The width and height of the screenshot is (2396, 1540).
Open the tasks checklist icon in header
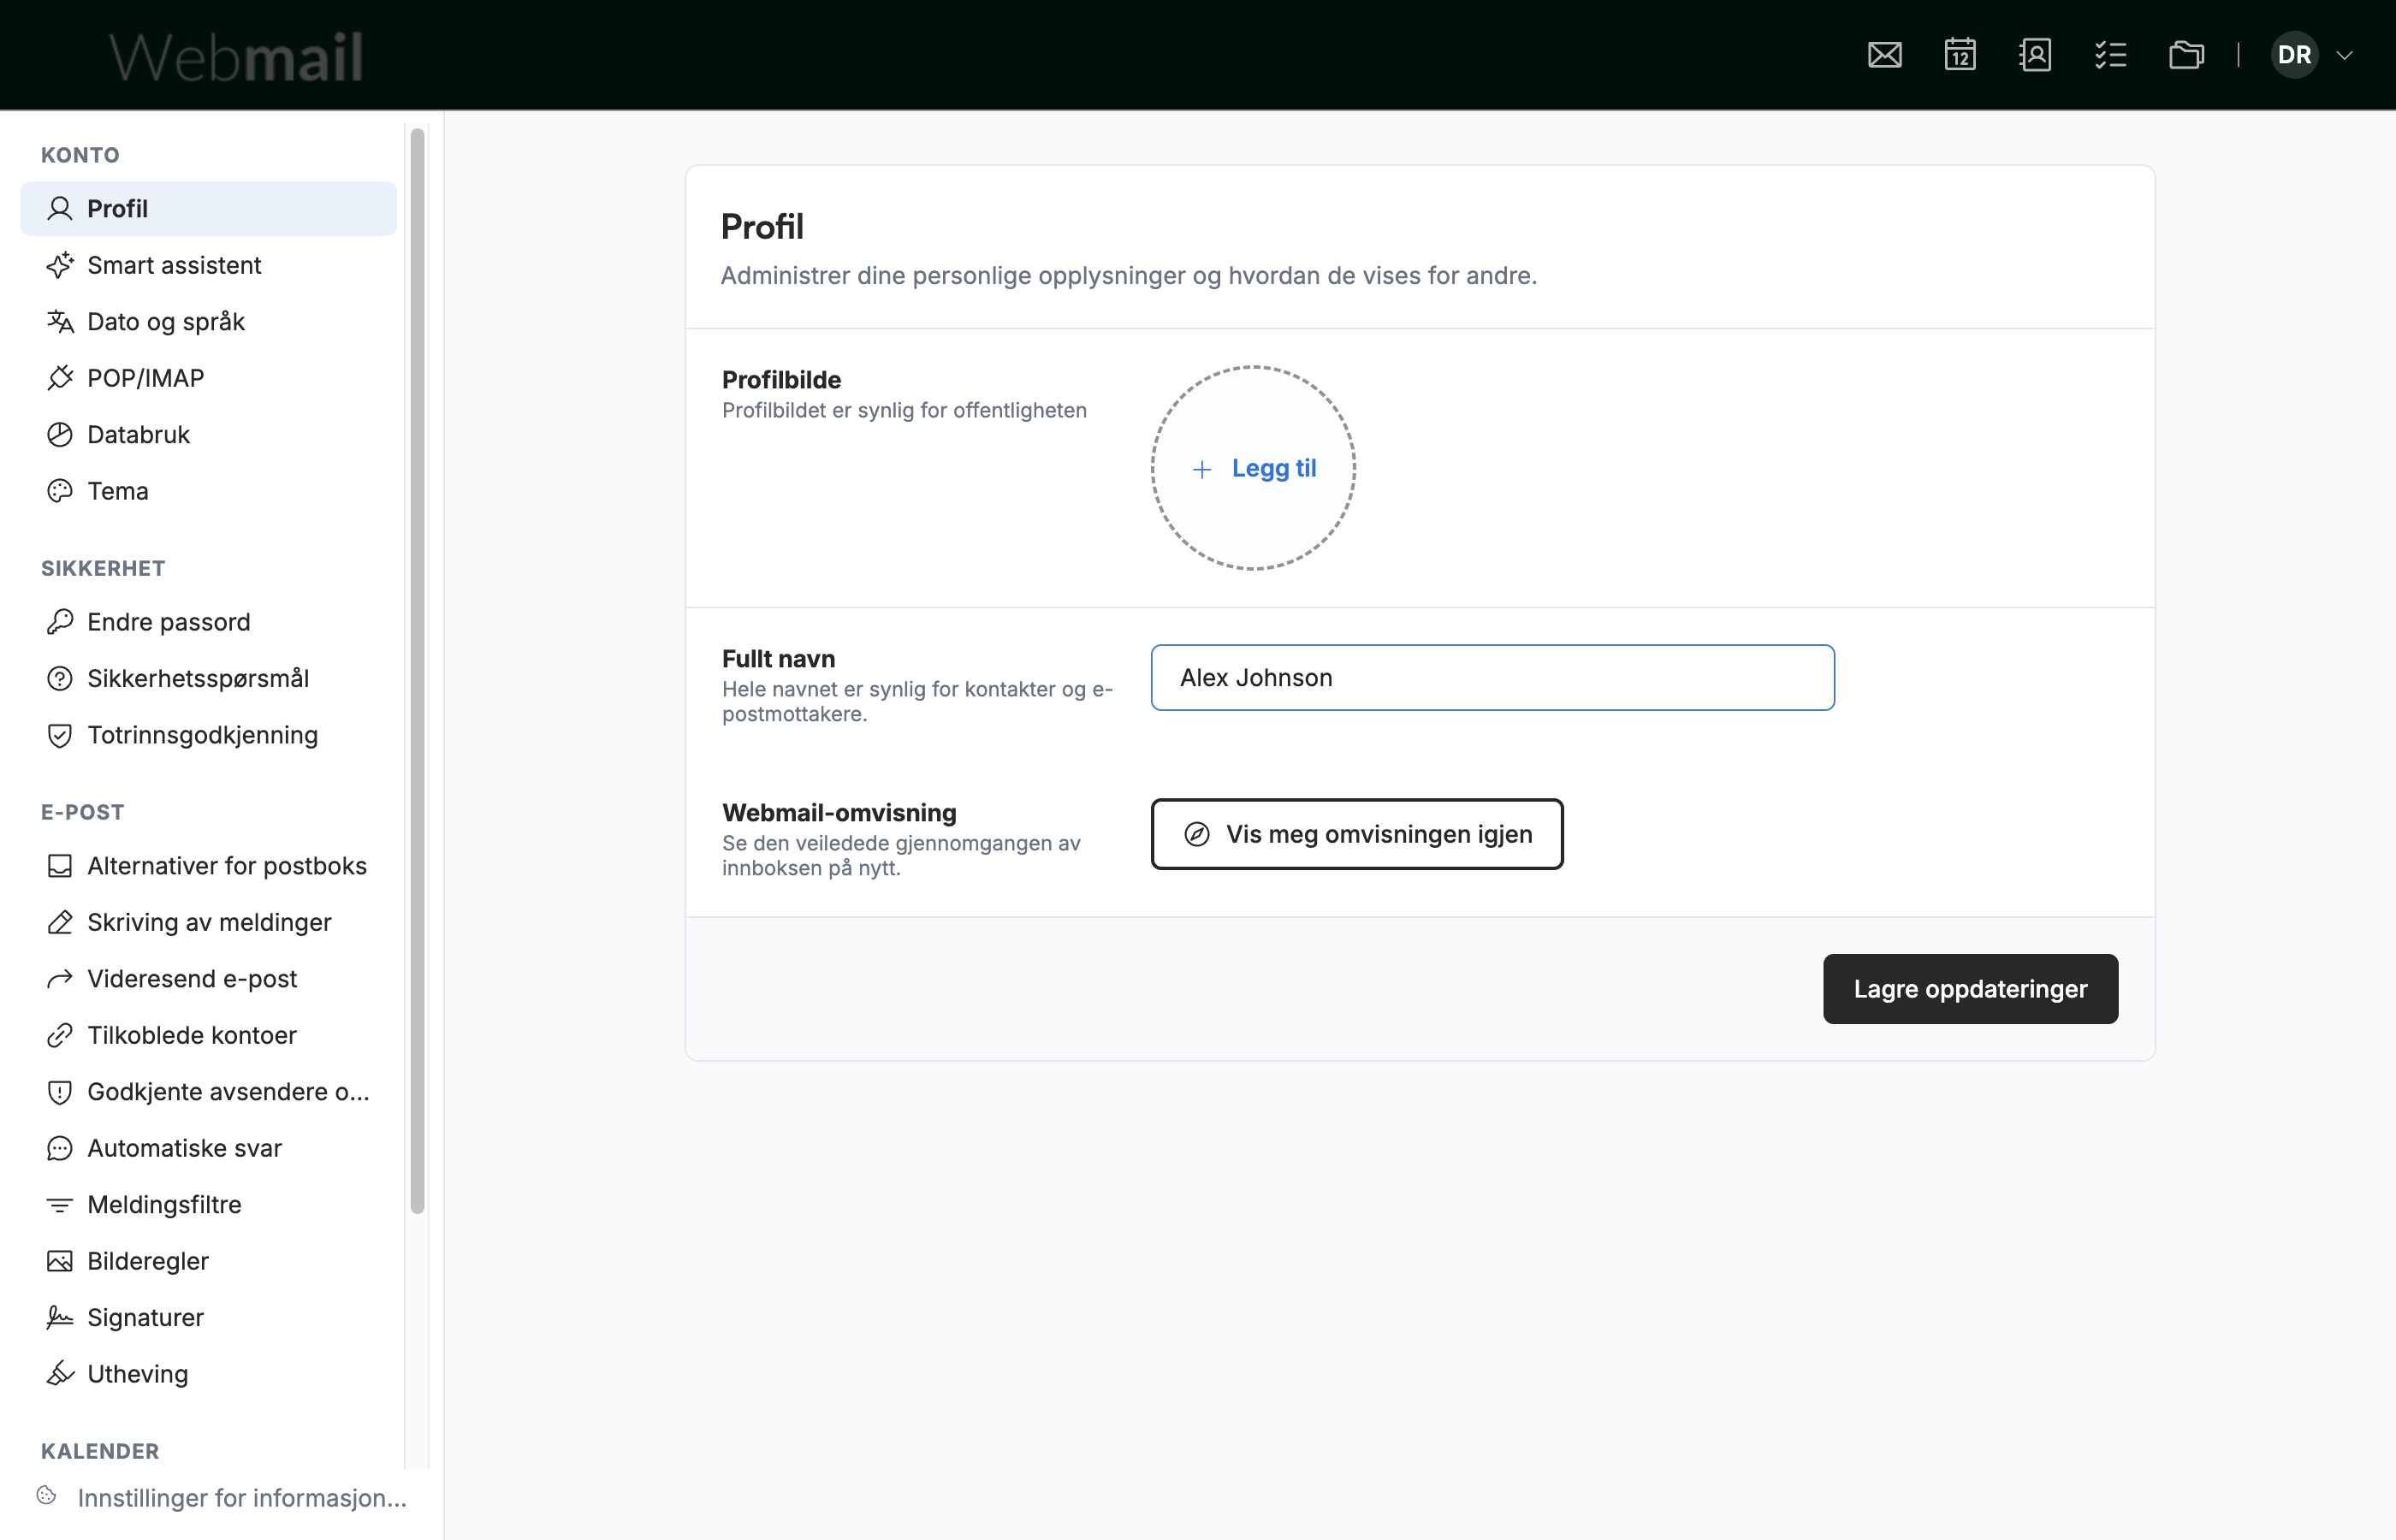click(2110, 55)
